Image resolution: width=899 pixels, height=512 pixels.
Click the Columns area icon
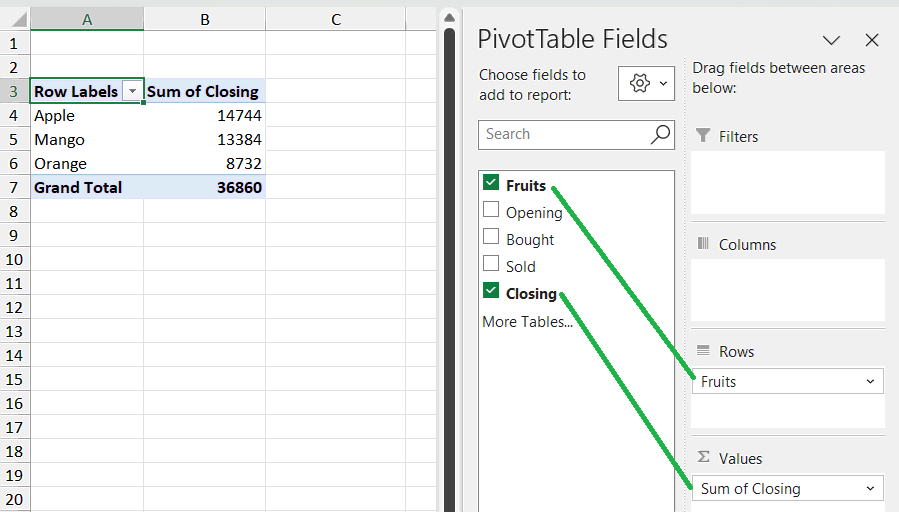click(703, 244)
